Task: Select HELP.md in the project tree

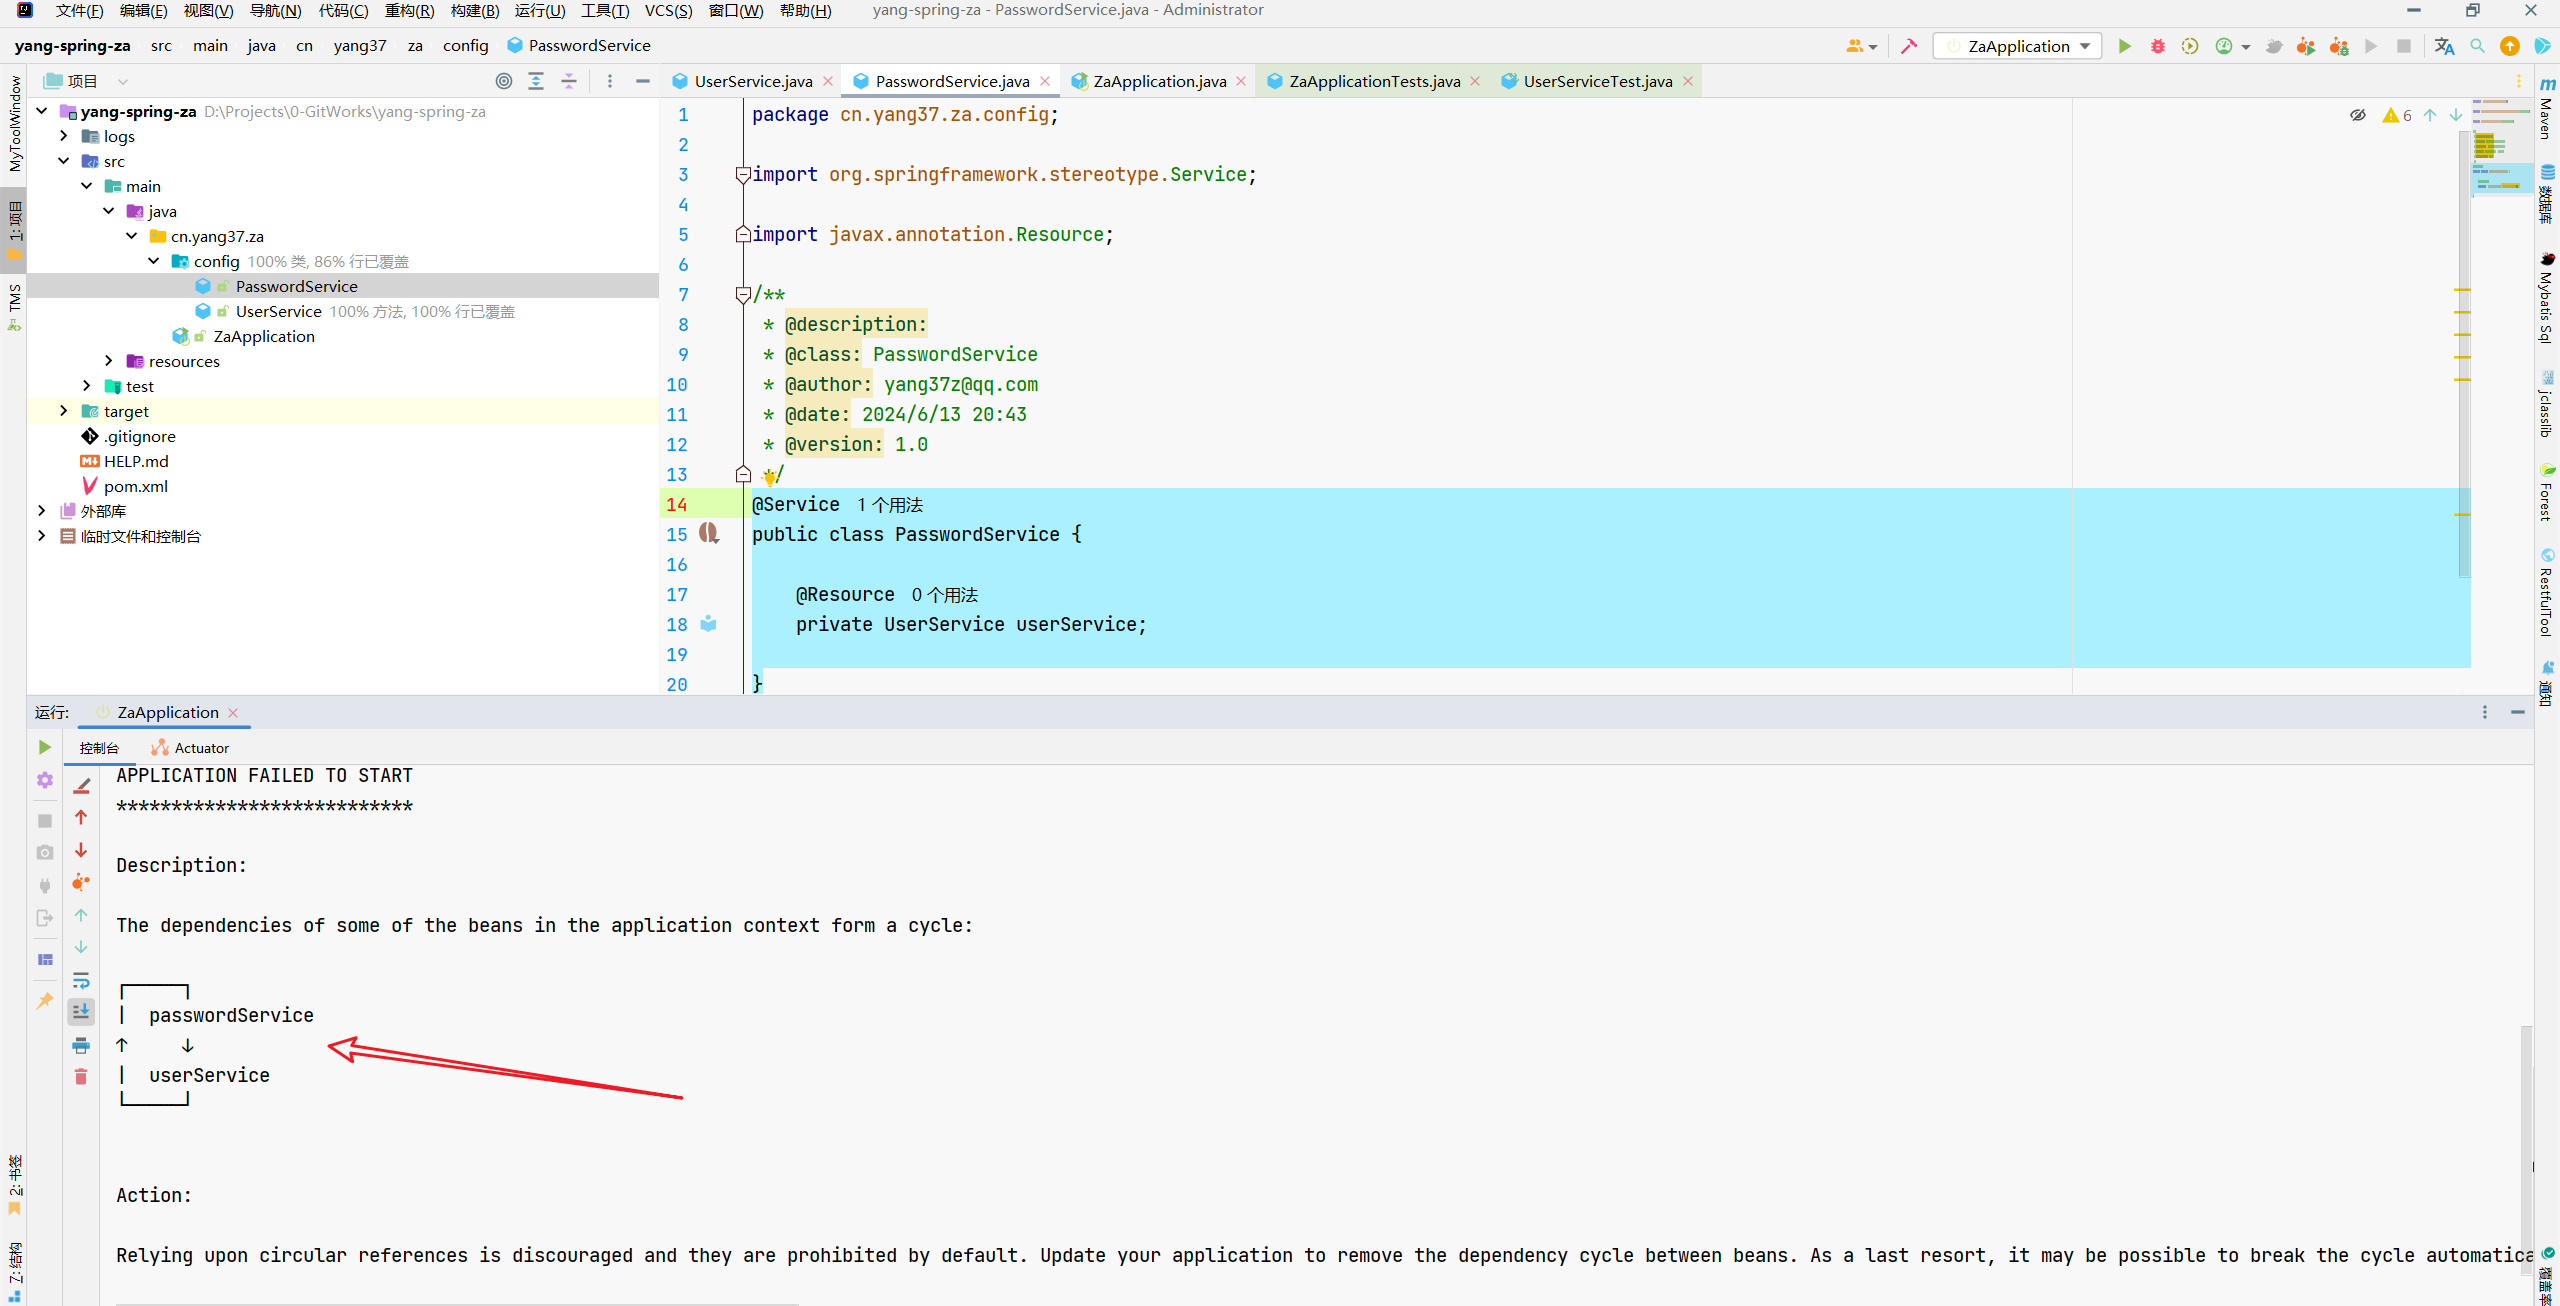Action: click(x=136, y=461)
